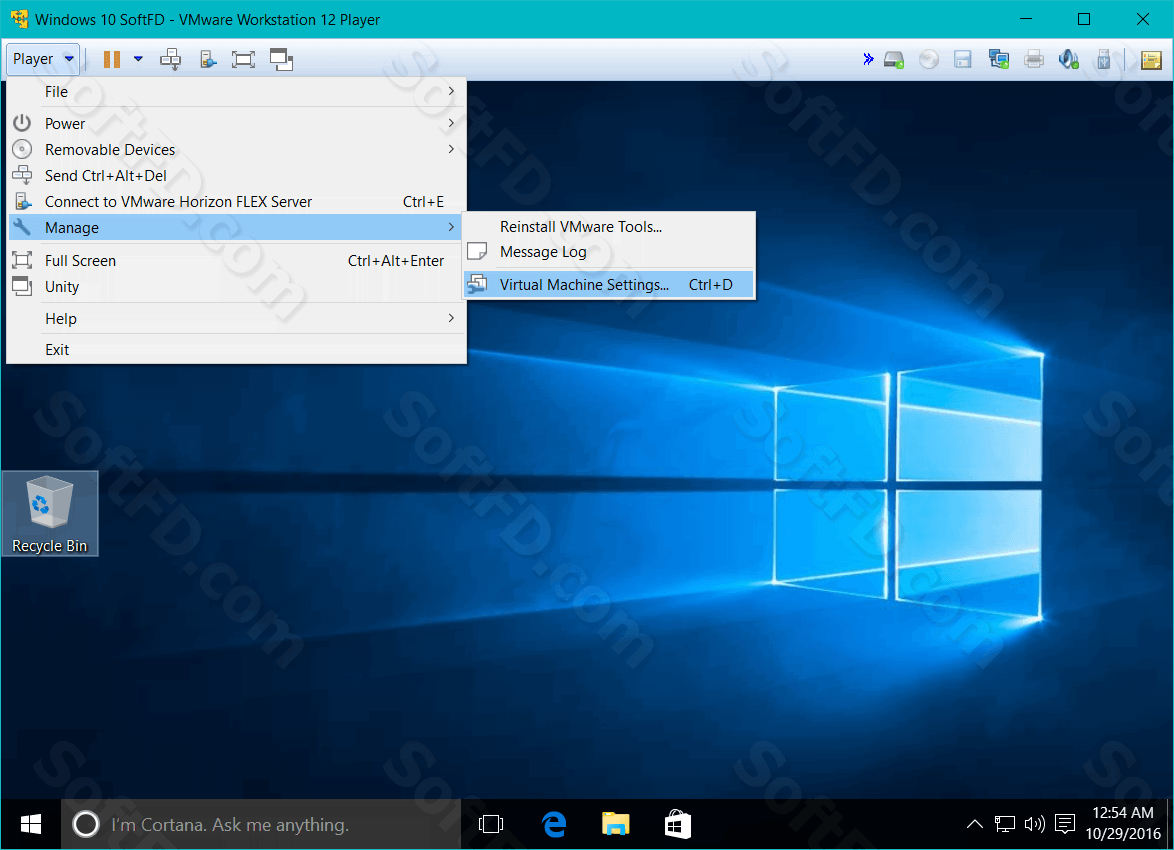The height and width of the screenshot is (850, 1174).
Task: Click the taskbar clock showing 12:54 AM
Action: coord(1123,823)
